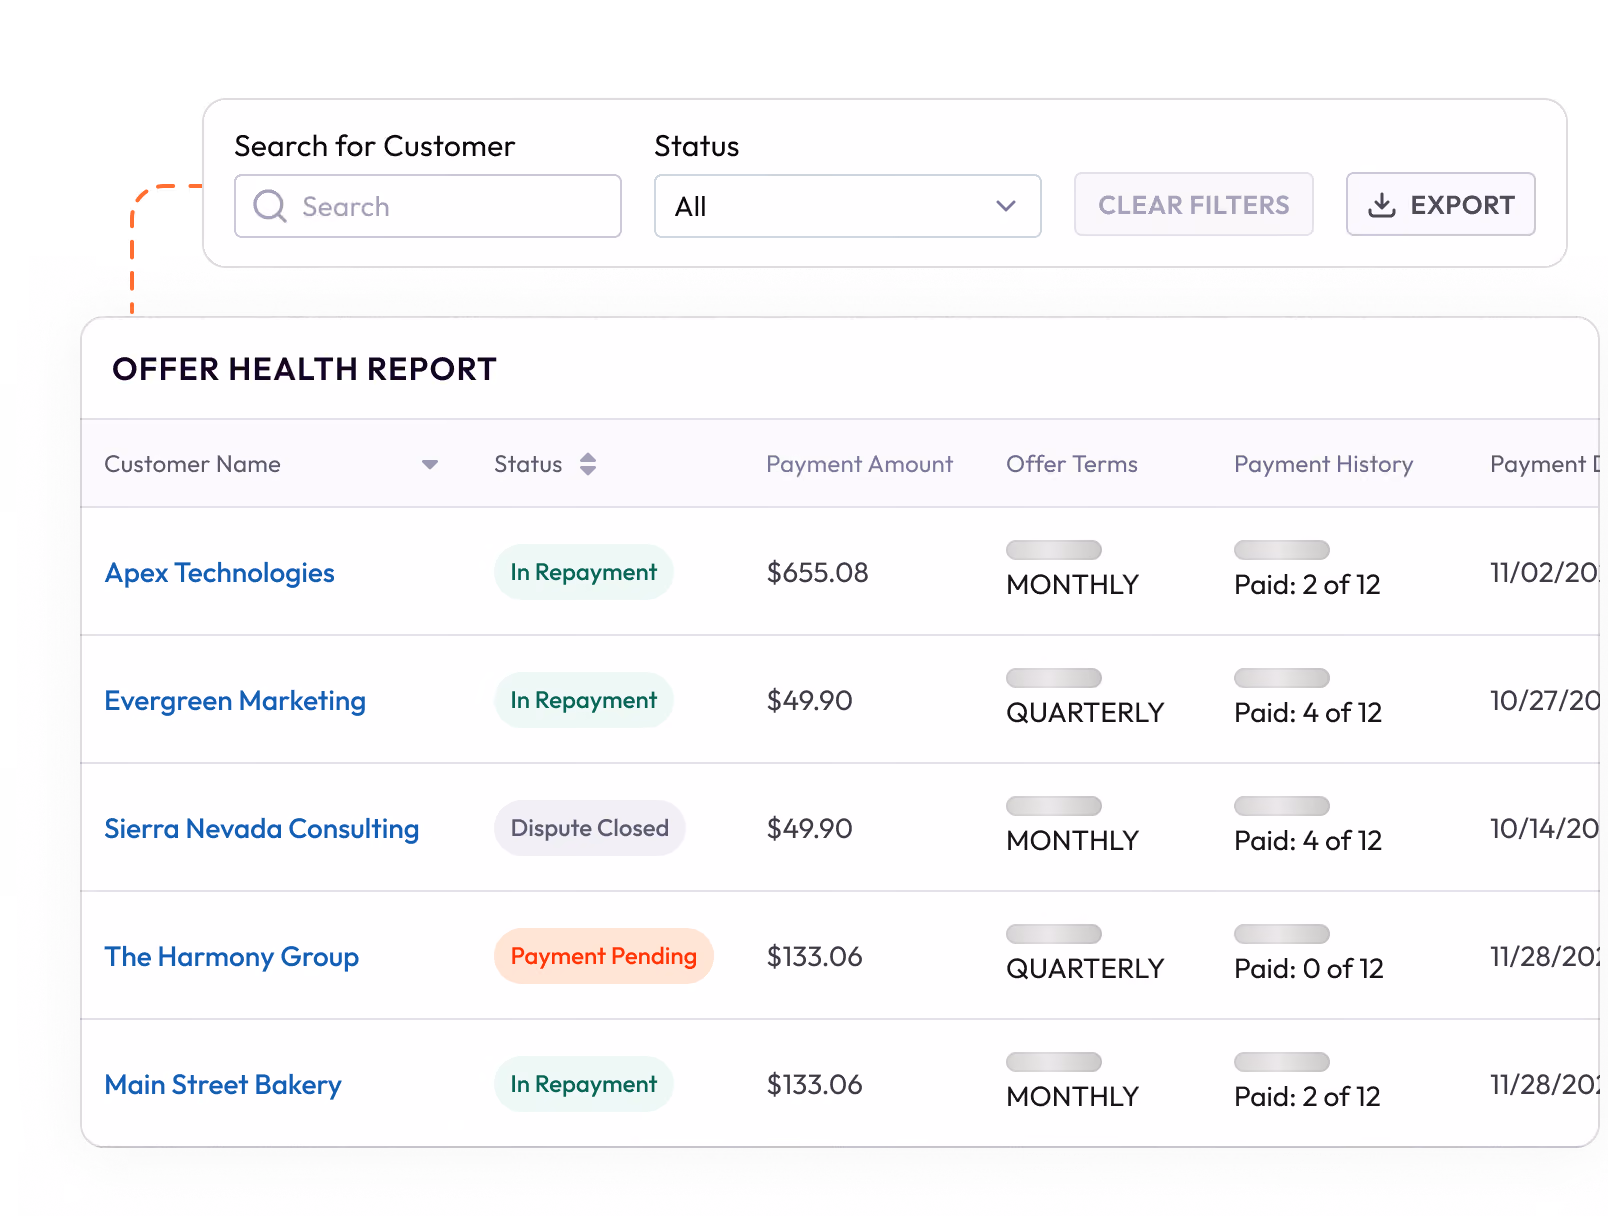This screenshot has height=1220, width=1608.
Task: Sort by the Customer Name dropdown arrow
Action: tap(430, 464)
